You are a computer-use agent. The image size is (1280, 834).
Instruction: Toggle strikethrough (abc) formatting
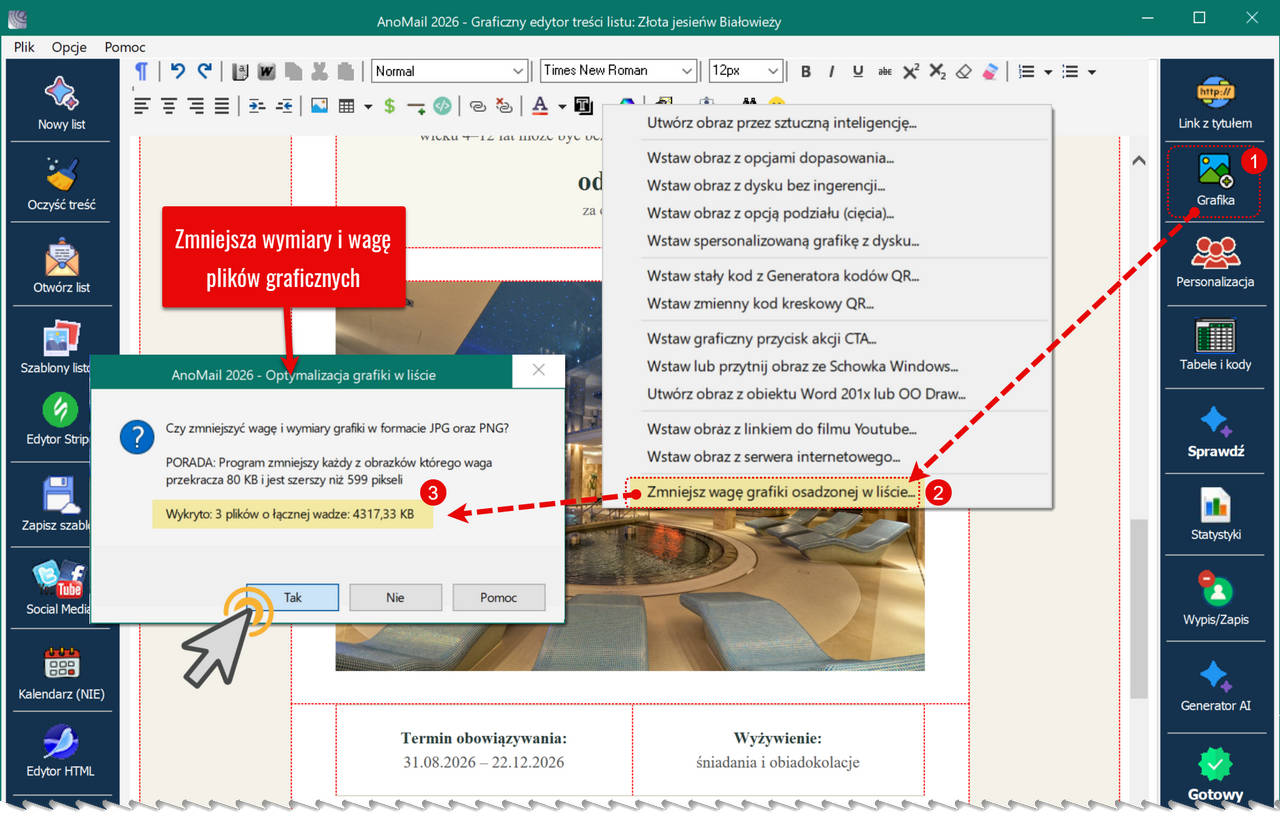(x=885, y=71)
